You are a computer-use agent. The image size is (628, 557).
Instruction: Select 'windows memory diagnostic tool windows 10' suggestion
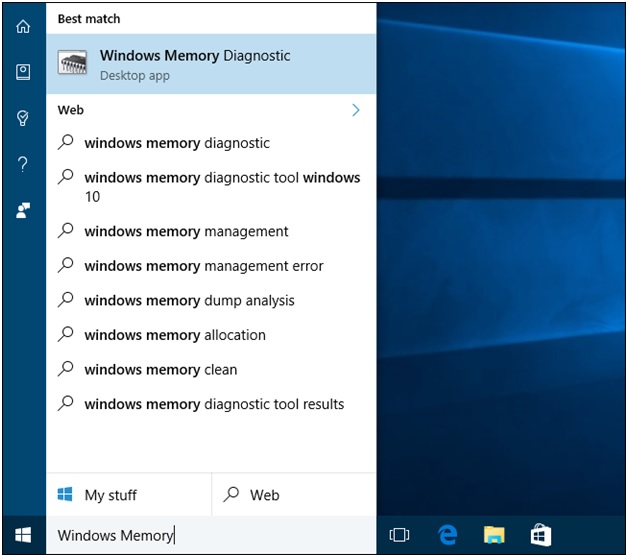point(211,187)
